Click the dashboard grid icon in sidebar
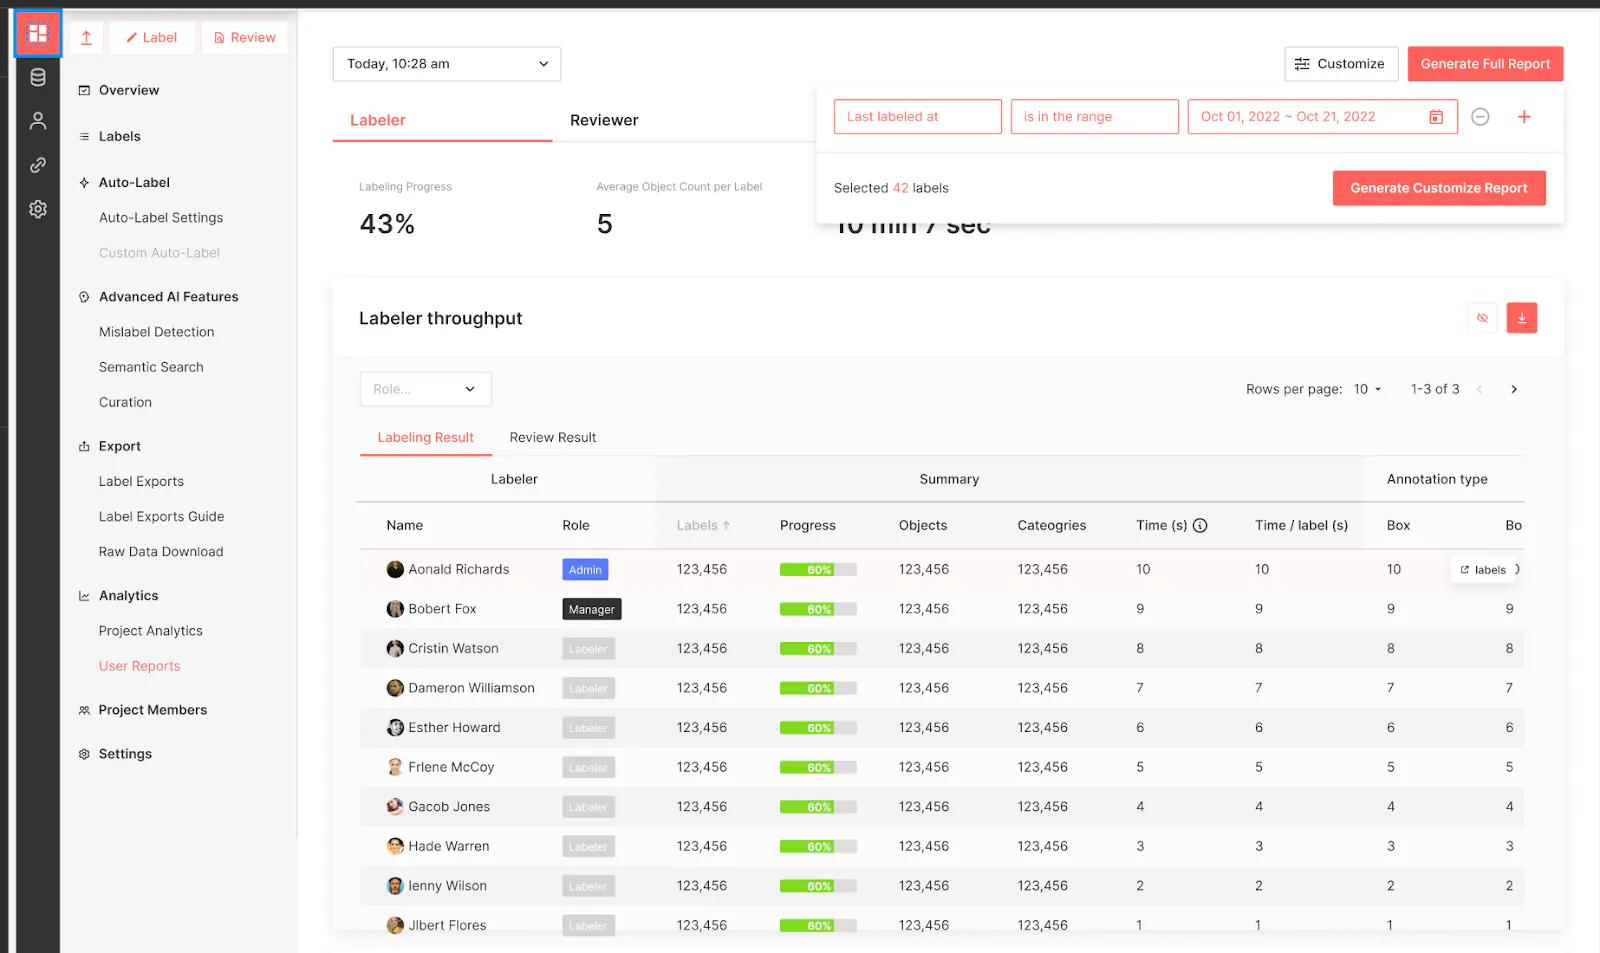 click(x=38, y=34)
